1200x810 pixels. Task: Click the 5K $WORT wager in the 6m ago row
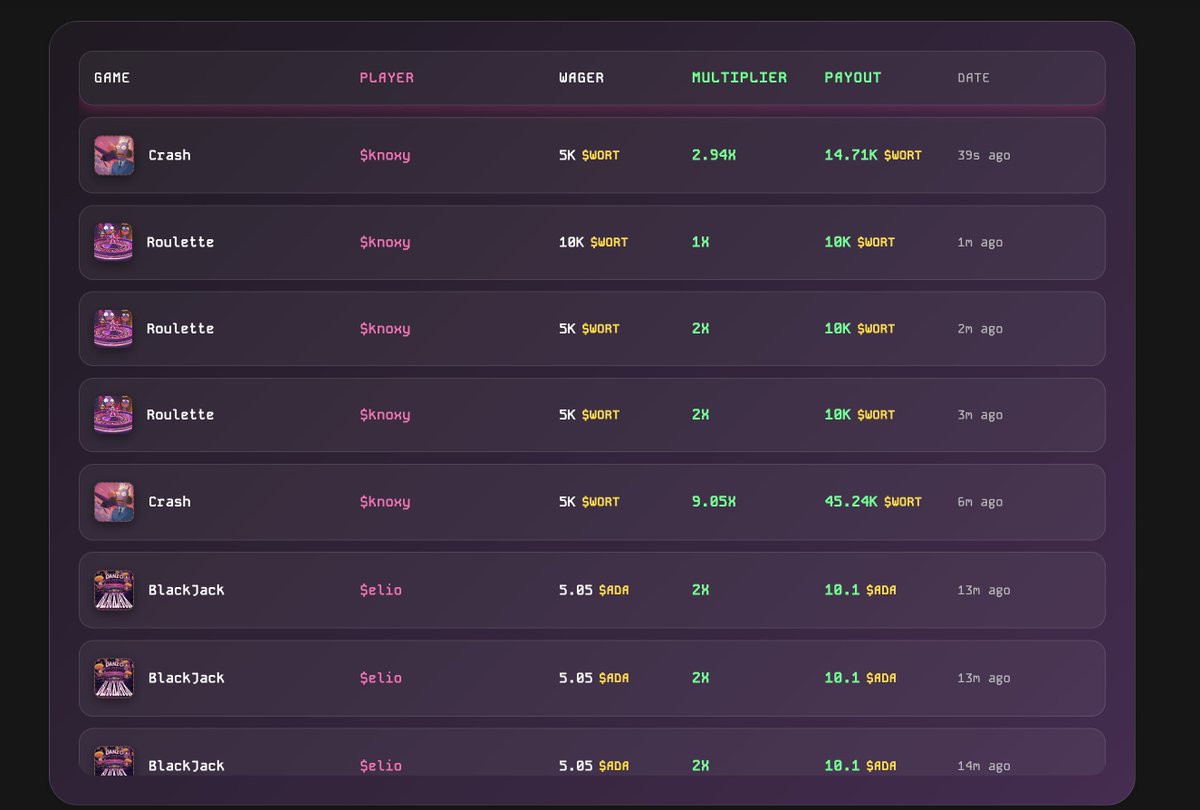point(589,501)
